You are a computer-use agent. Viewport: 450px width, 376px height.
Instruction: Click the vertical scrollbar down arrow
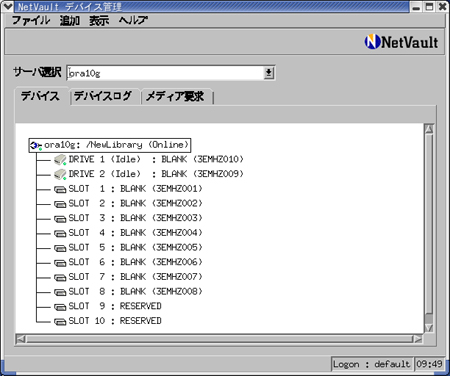(429, 327)
